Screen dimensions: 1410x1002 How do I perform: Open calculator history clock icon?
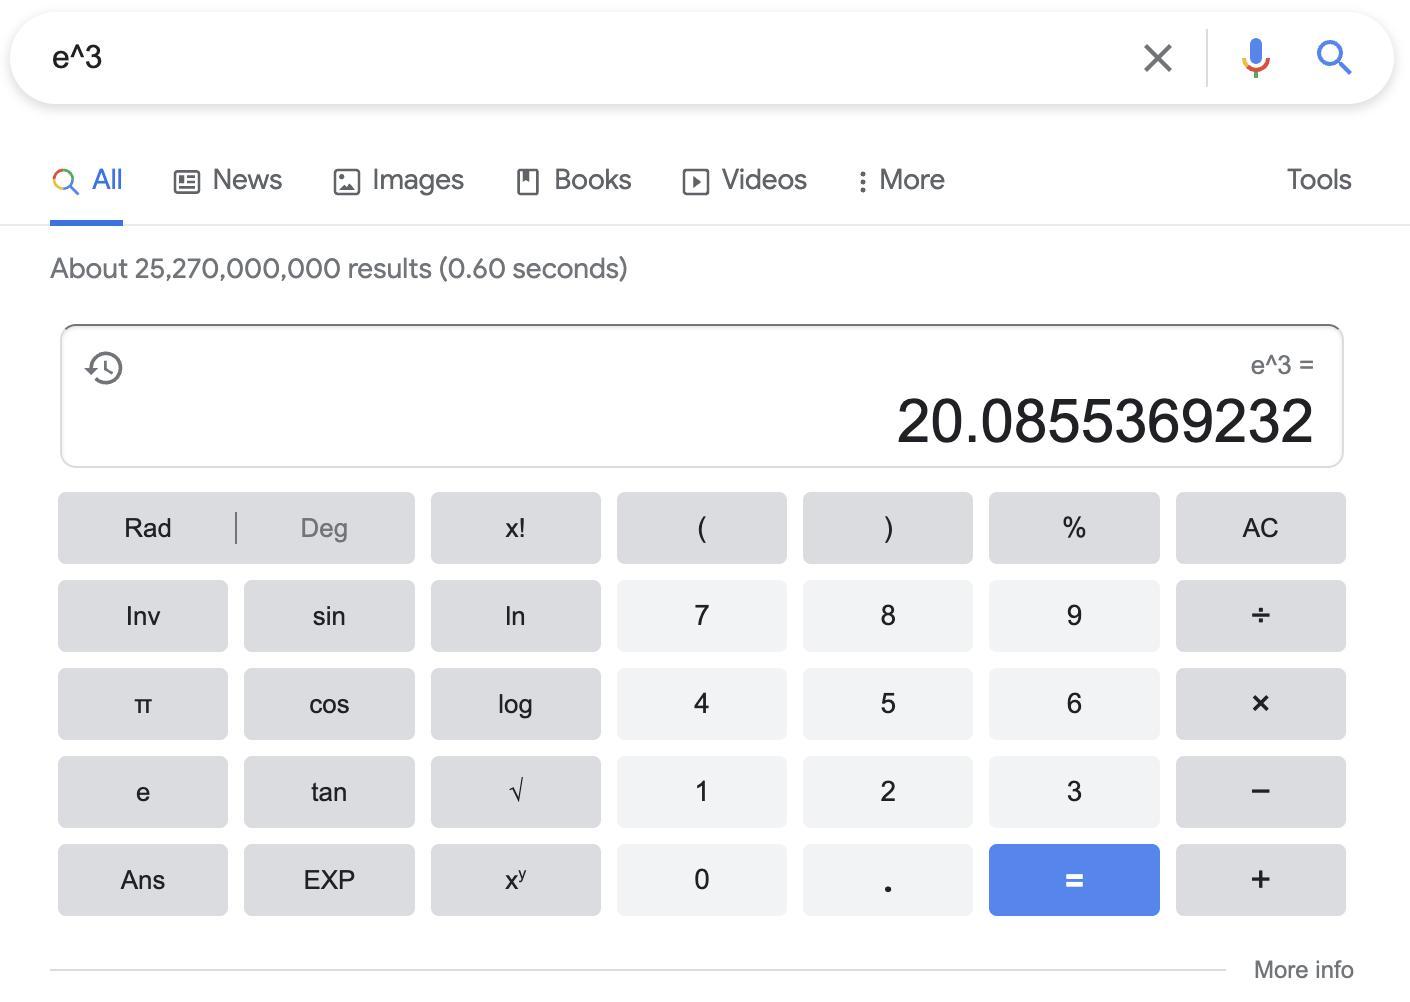[104, 368]
